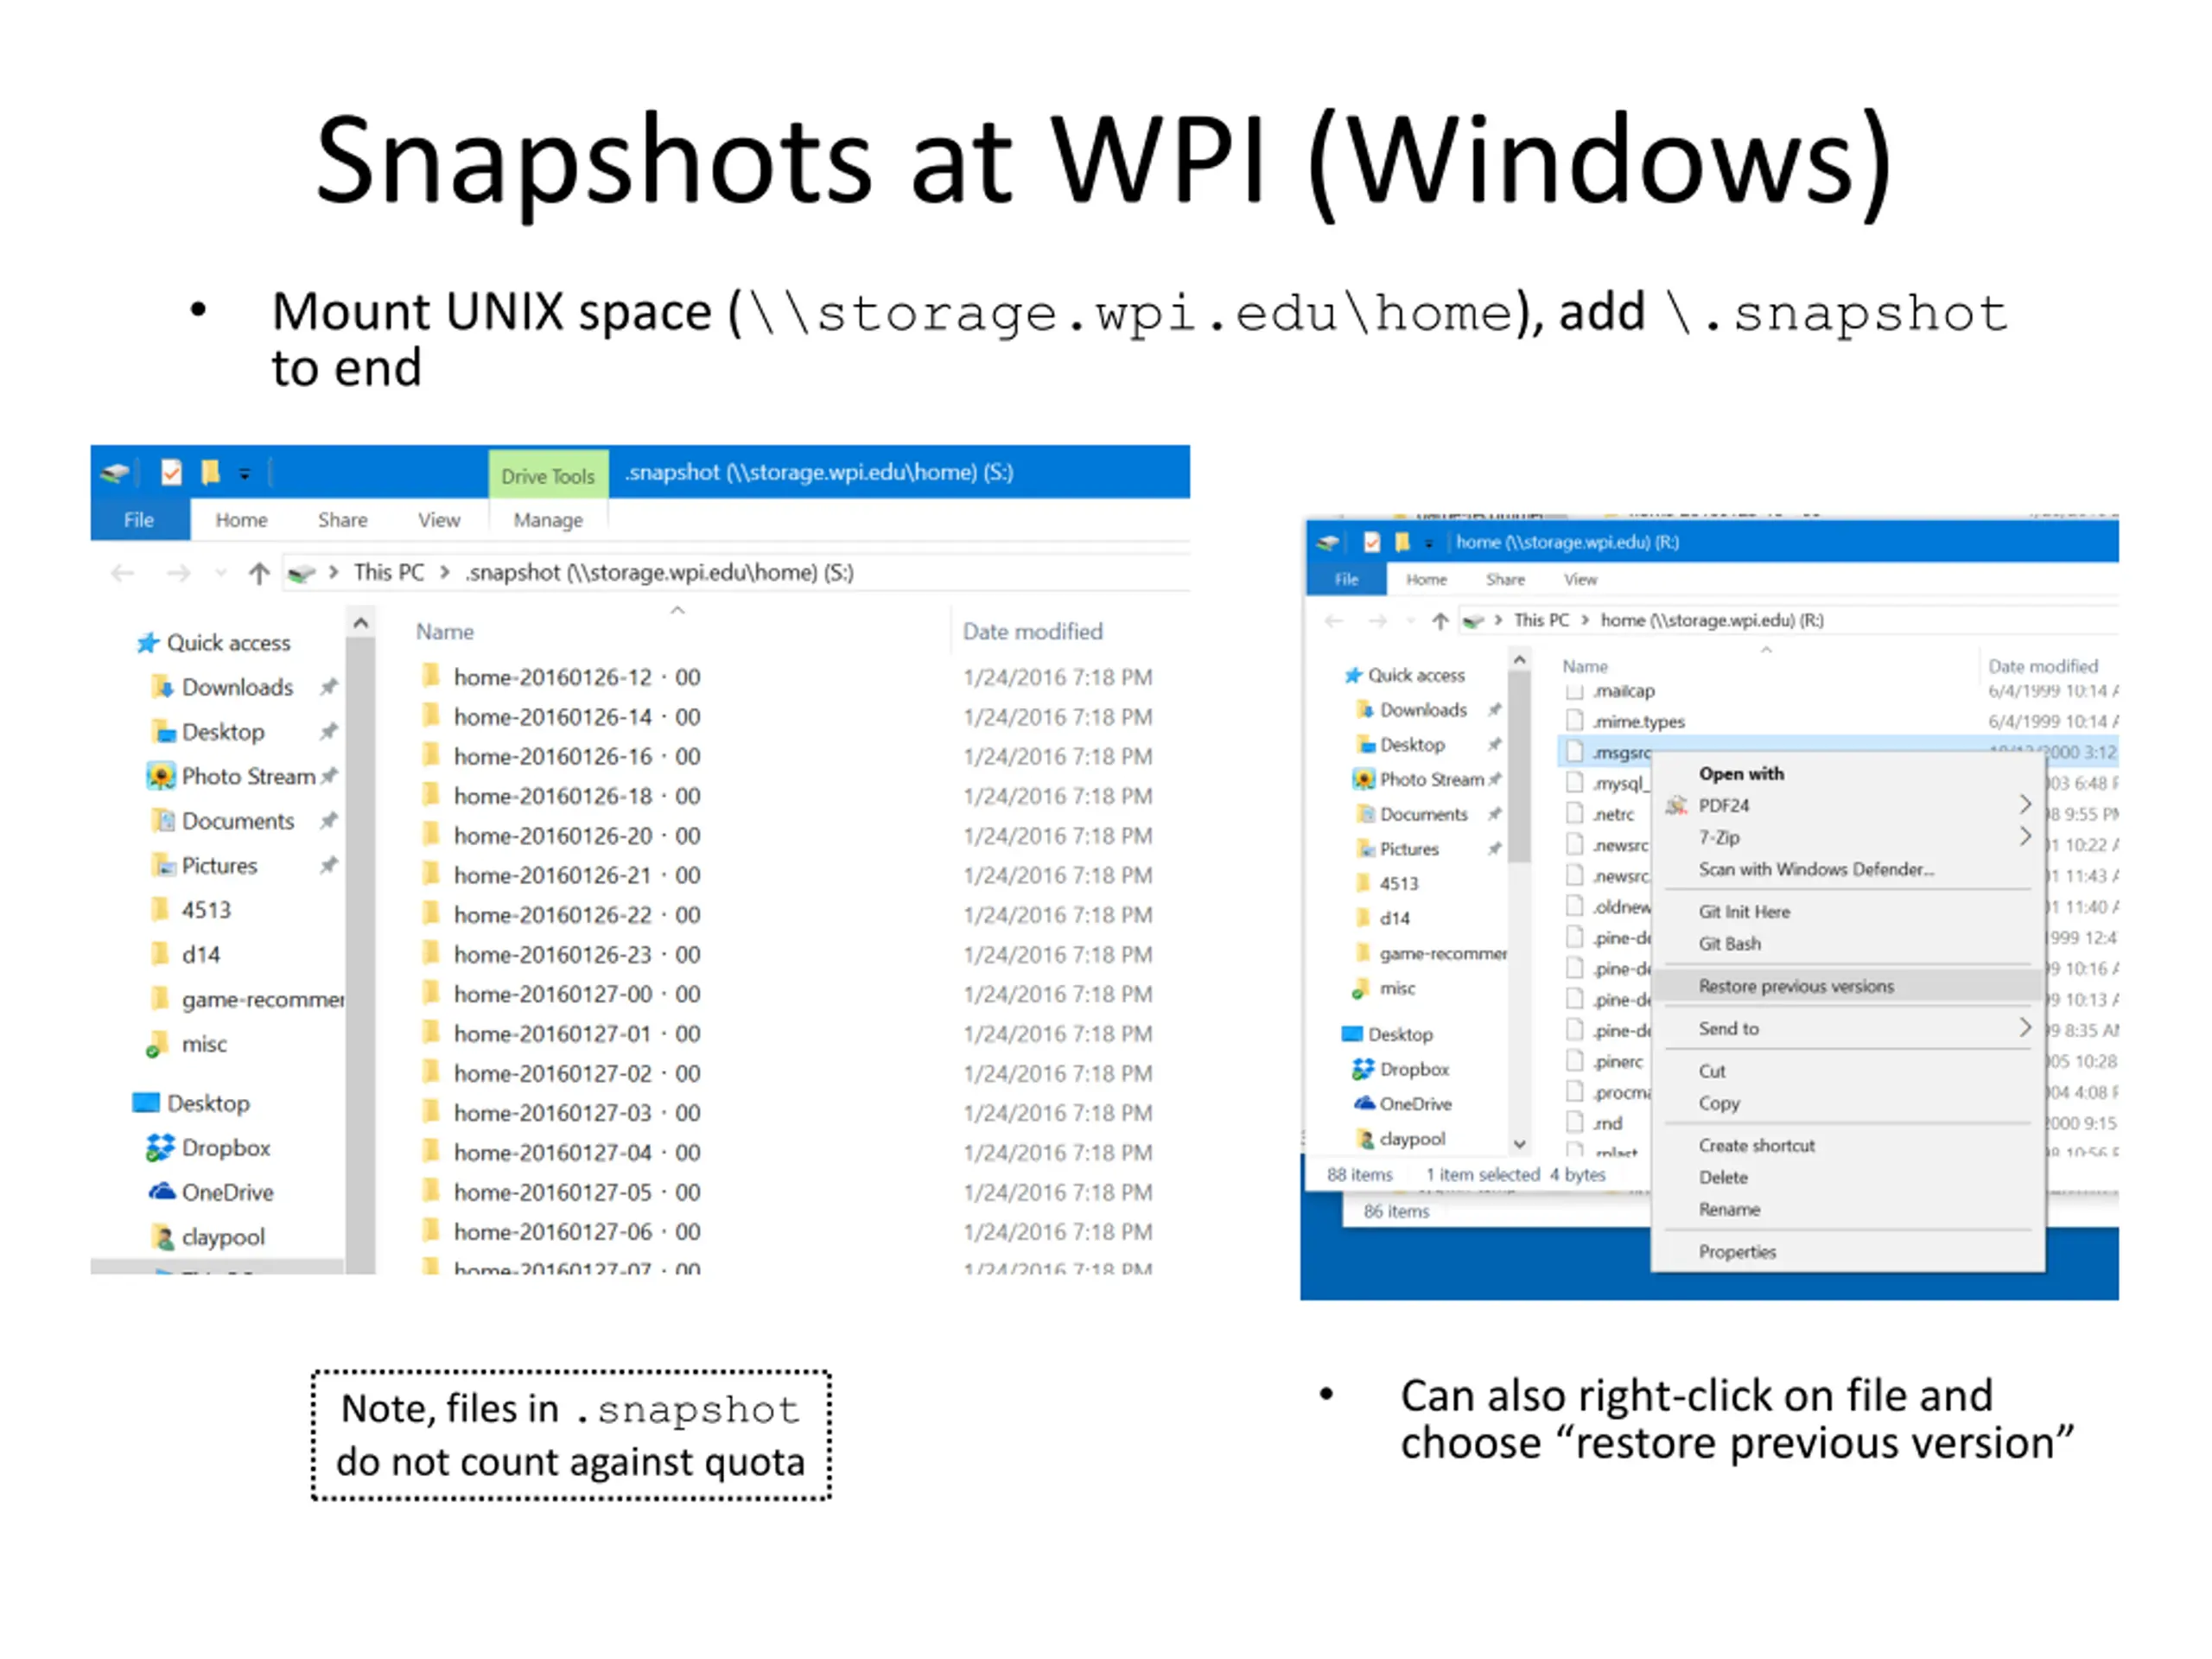Image resolution: width=2212 pixels, height=1659 pixels.
Task: Click the Back arrow in the .snapshot window
Action: click(122, 573)
